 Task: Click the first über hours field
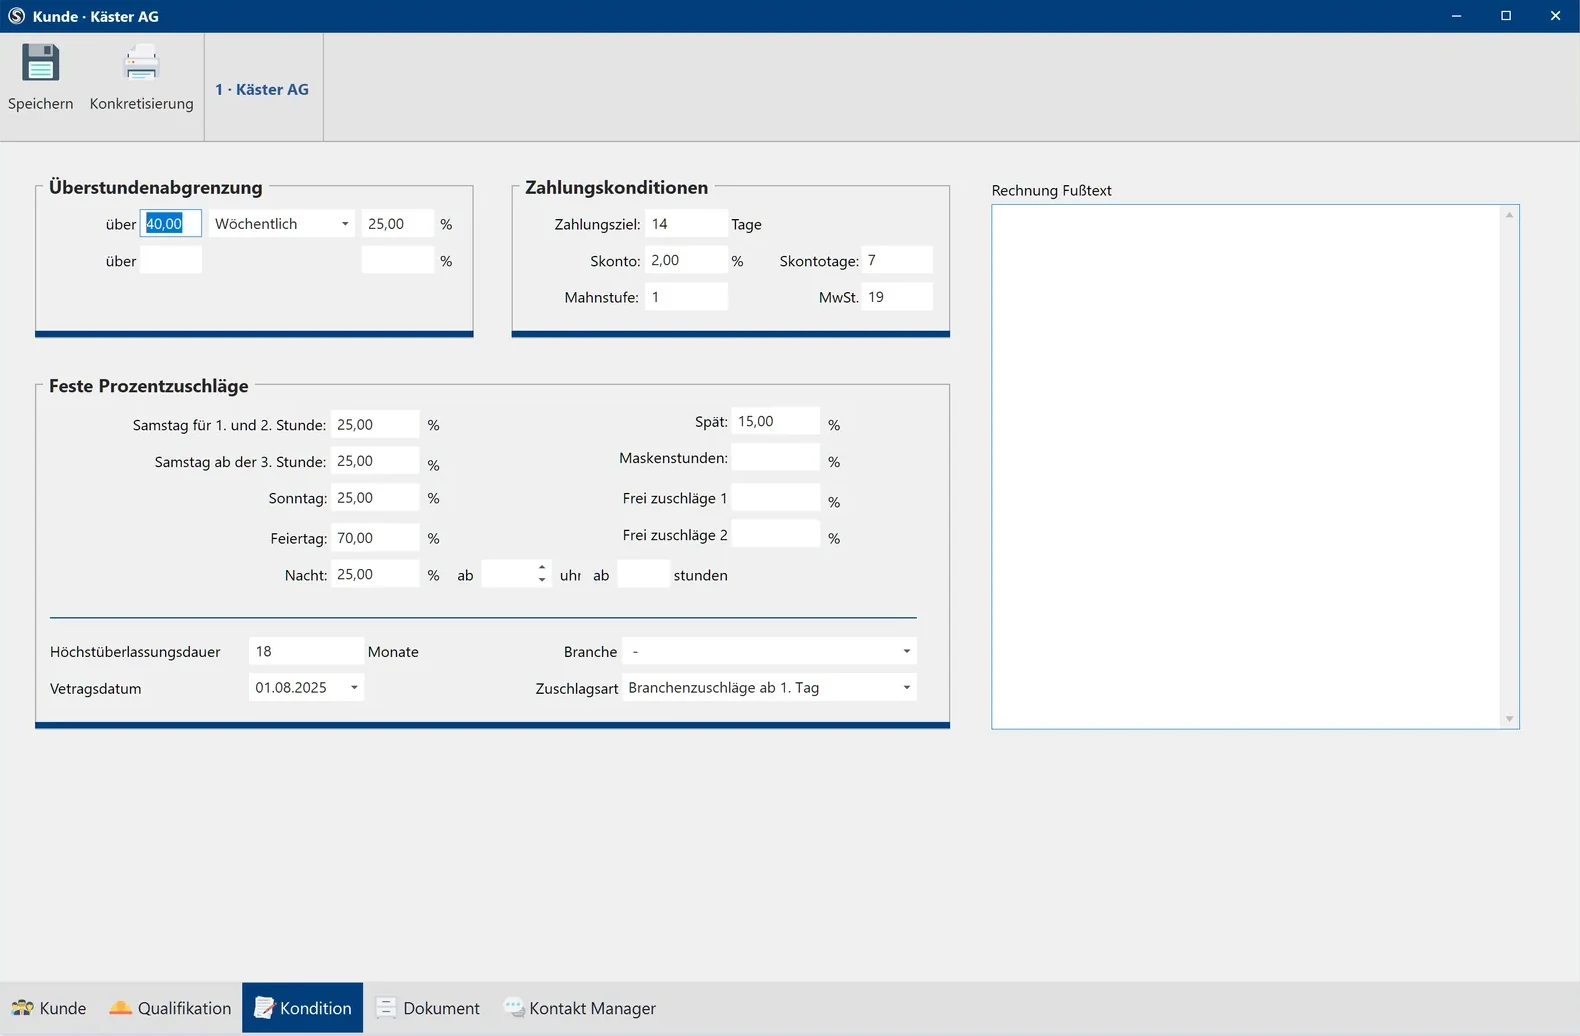click(171, 224)
